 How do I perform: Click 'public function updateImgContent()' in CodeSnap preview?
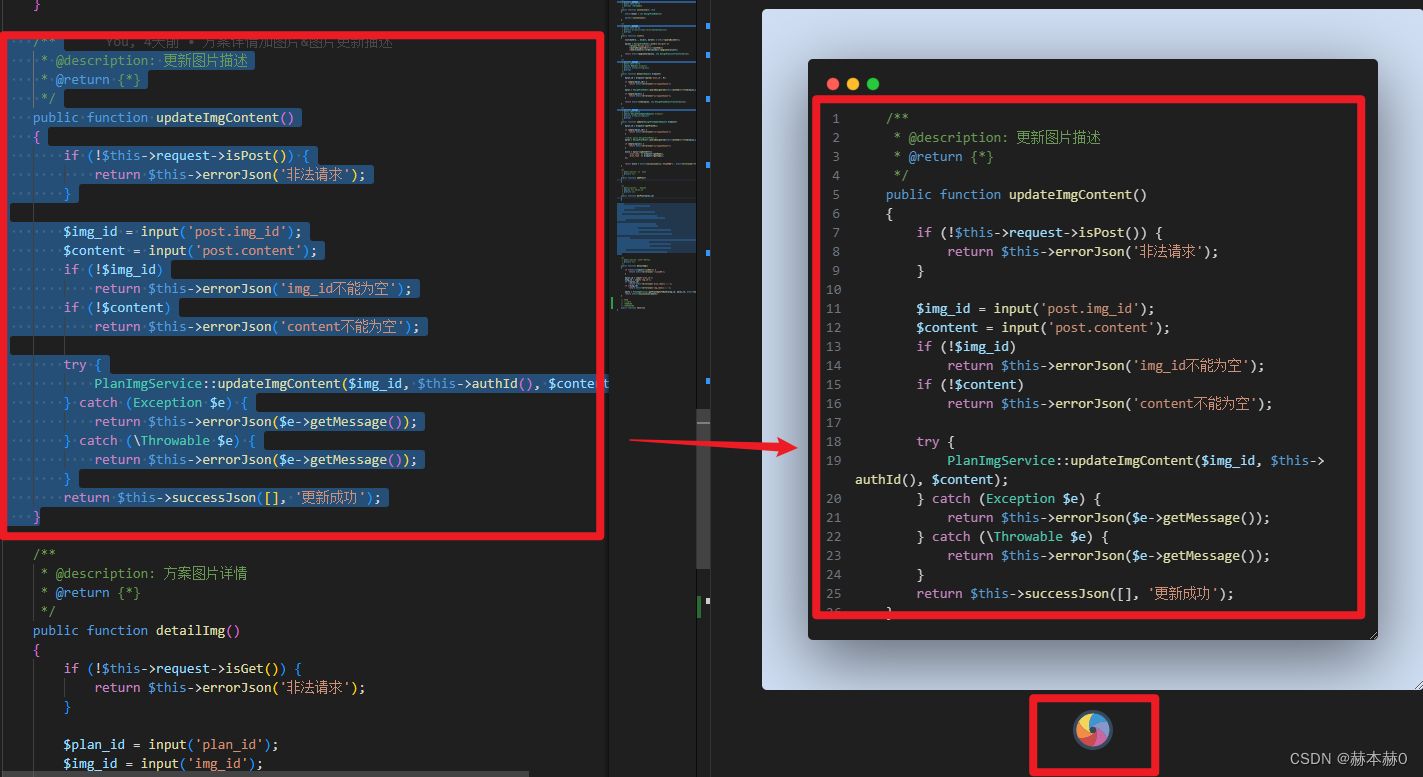coord(1016,195)
